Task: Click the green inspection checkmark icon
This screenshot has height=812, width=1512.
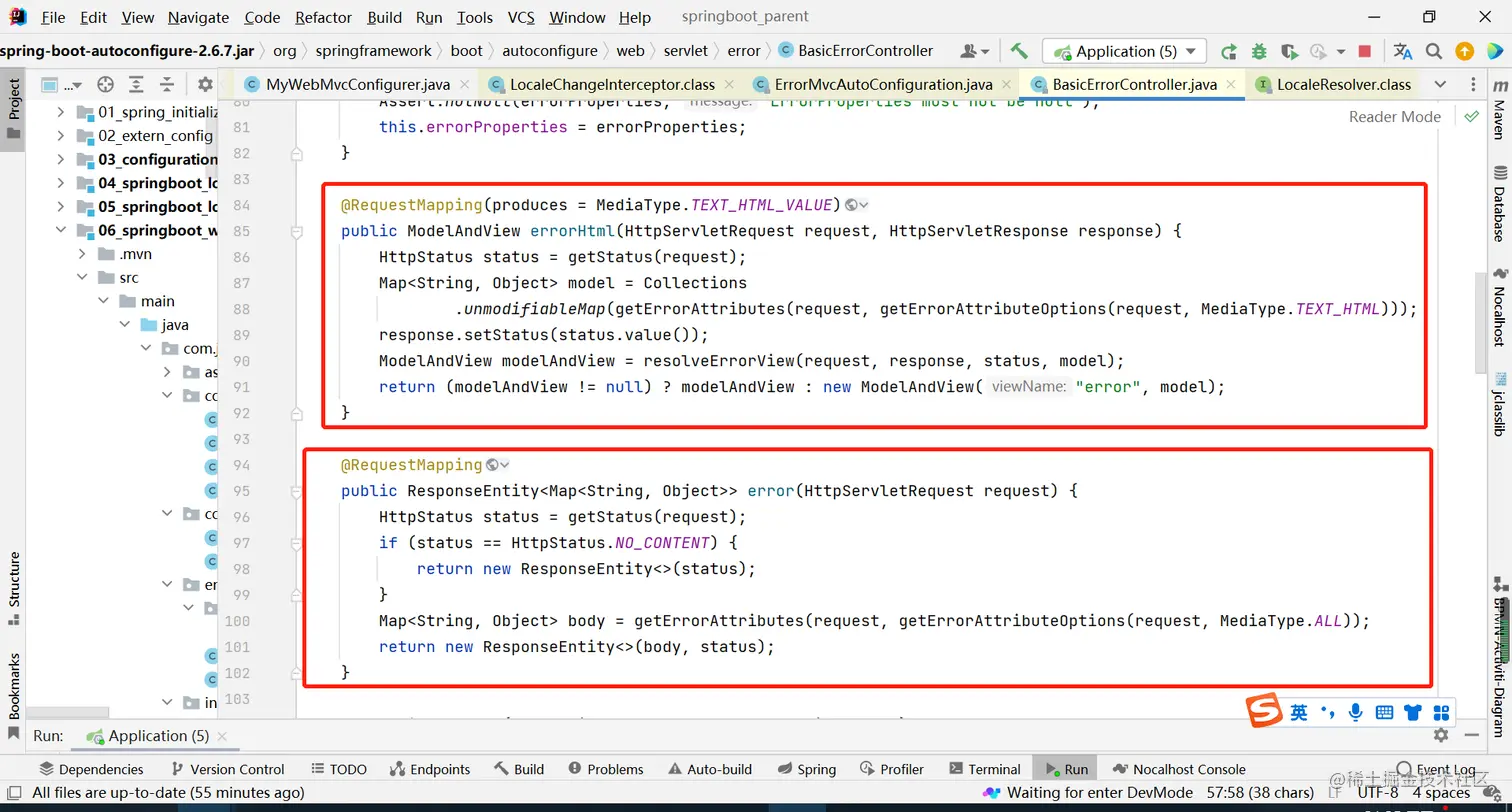Action: tap(1471, 116)
